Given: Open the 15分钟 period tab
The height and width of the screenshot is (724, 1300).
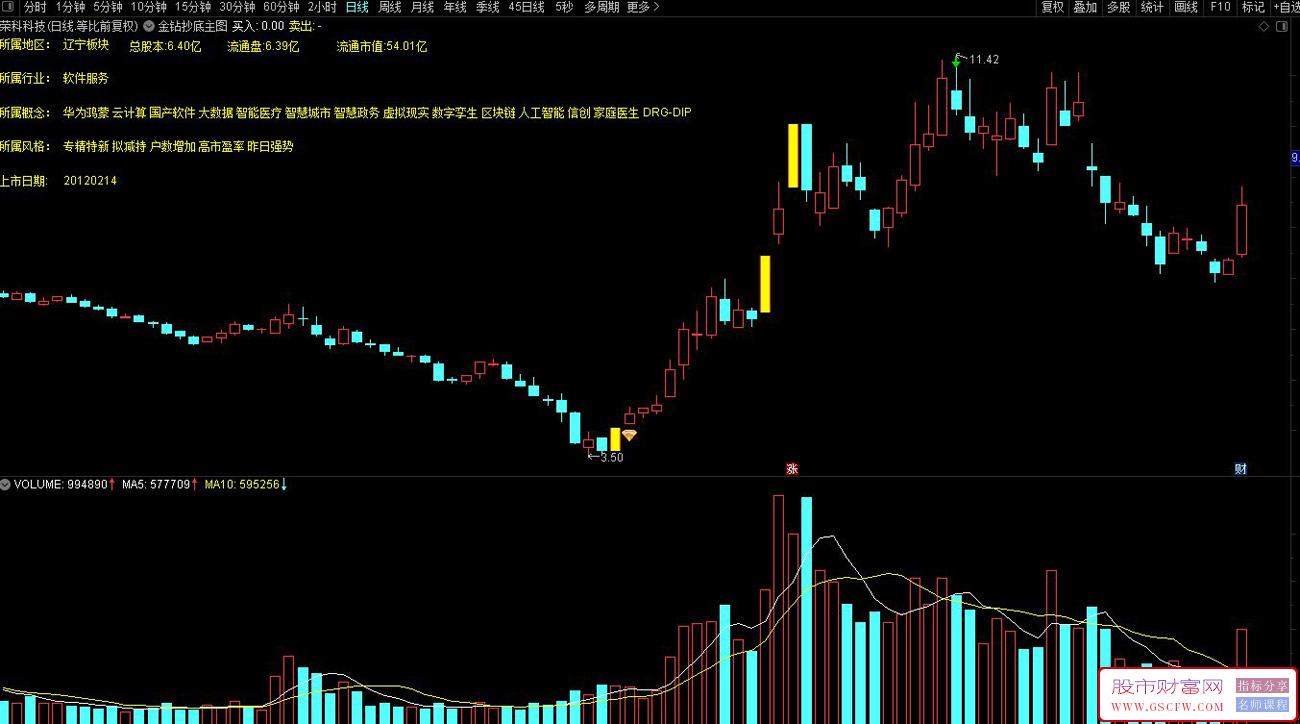Looking at the screenshot, I should (193, 7).
